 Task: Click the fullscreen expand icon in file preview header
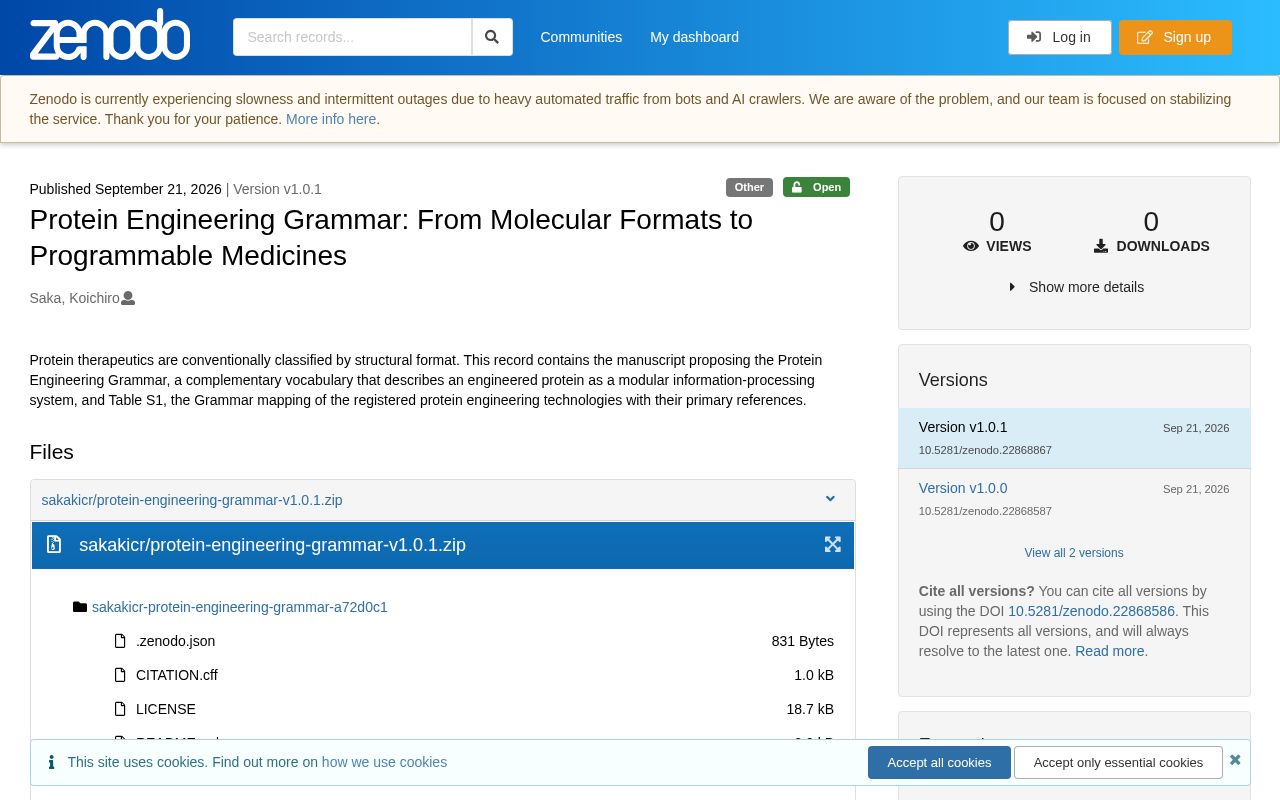[832, 544]
